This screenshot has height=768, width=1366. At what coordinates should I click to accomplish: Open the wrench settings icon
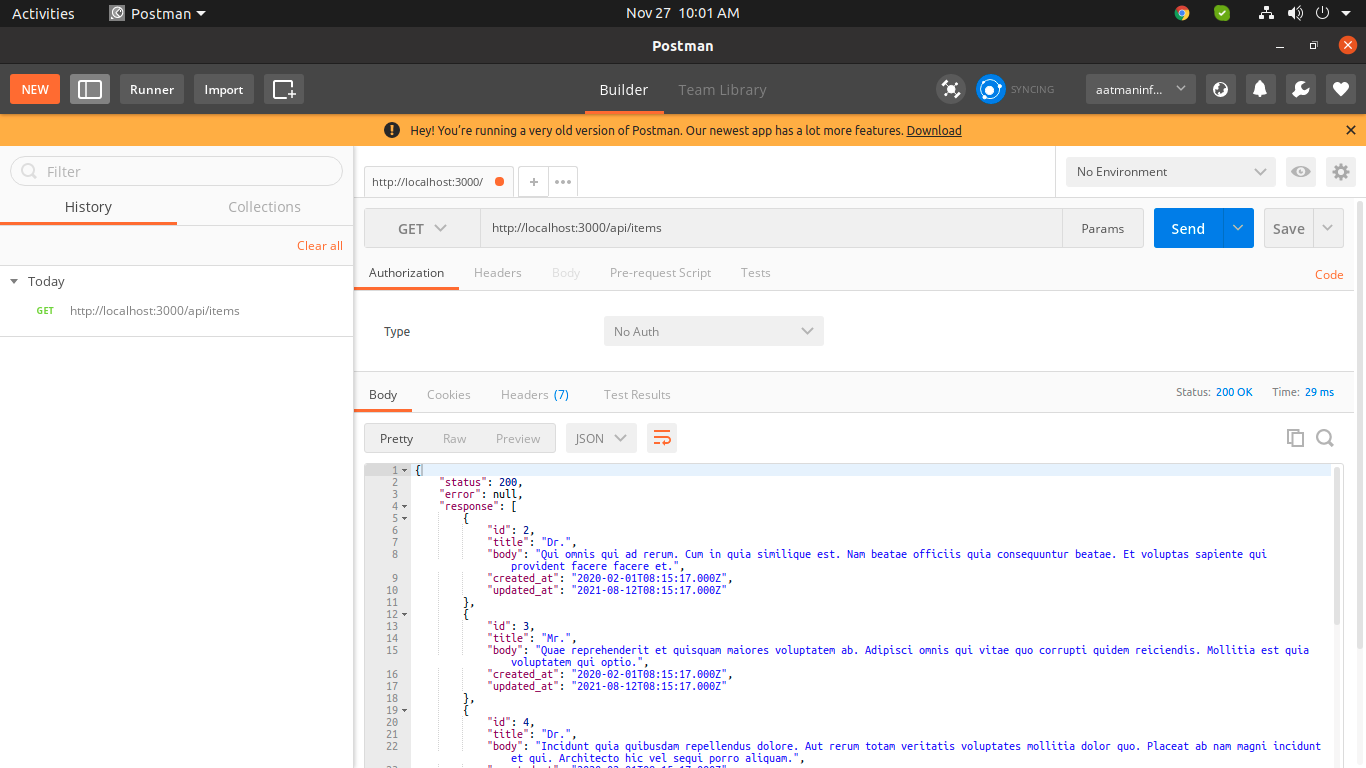point(1300,89)
